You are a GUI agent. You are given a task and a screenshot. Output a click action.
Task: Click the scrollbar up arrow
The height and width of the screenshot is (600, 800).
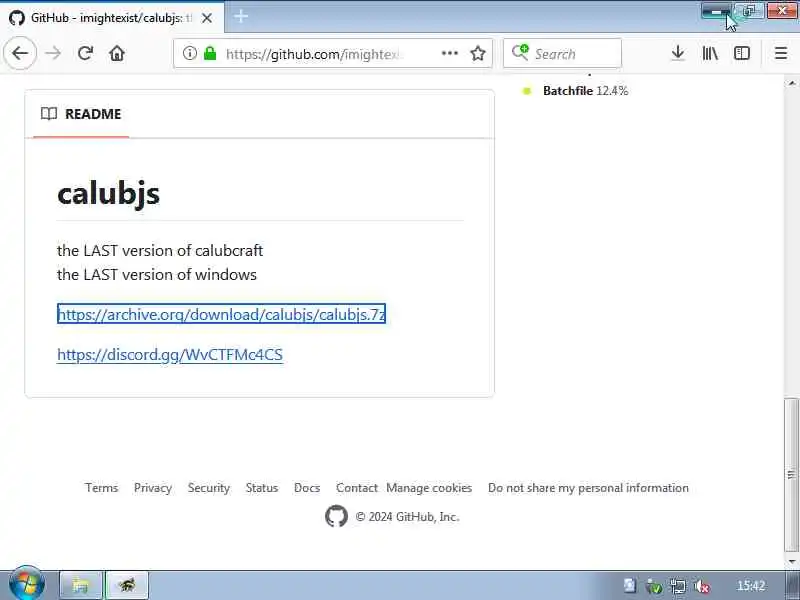(x=791, y=82)
